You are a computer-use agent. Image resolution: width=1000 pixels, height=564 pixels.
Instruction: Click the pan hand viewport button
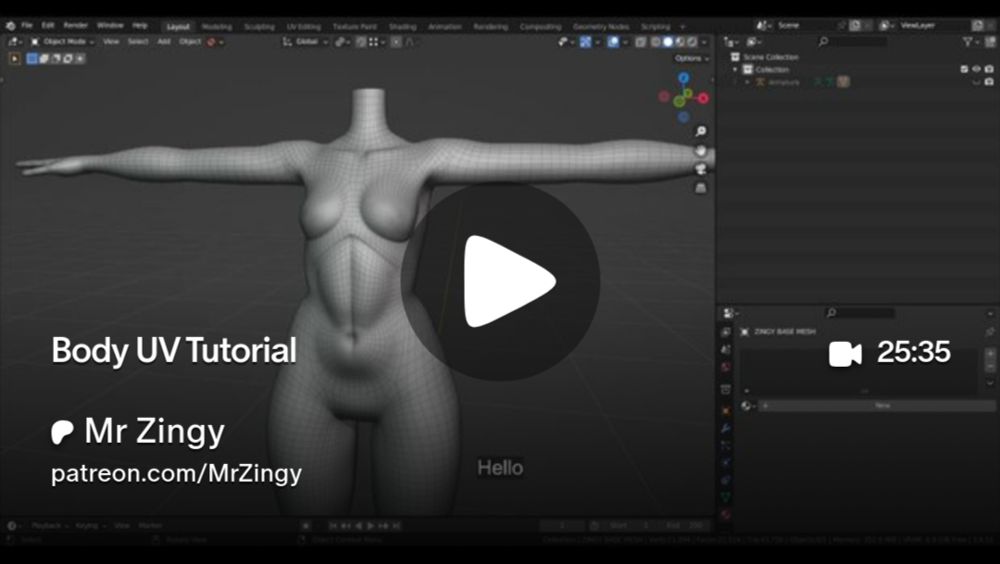[x=701, y=151]
